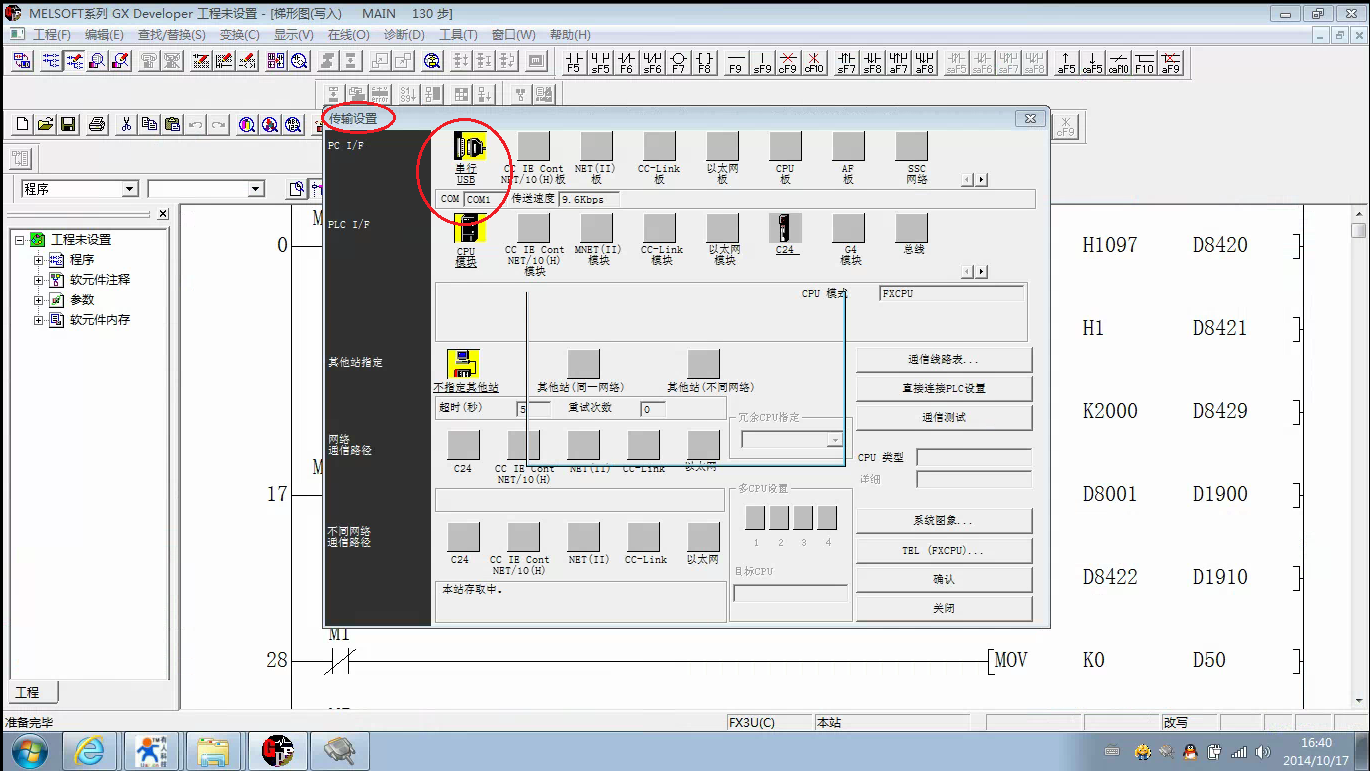Click the COM1 port field
This screenshot has width=1370, height=771.
(484, 199)
